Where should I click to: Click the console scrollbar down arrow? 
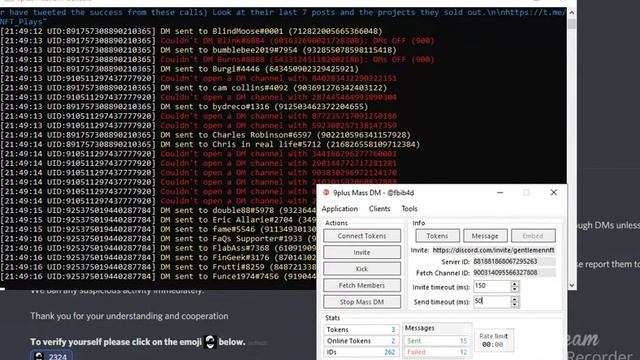[572, 285]
